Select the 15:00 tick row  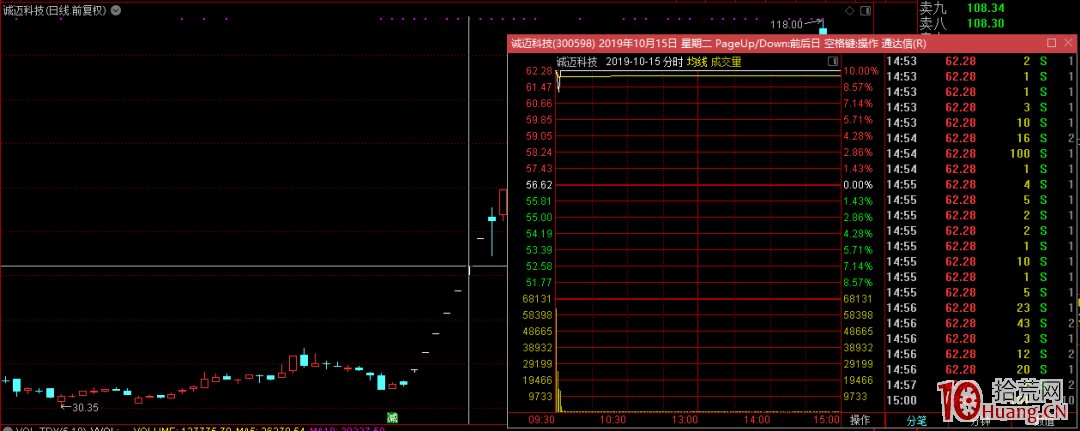coord(981,400)
